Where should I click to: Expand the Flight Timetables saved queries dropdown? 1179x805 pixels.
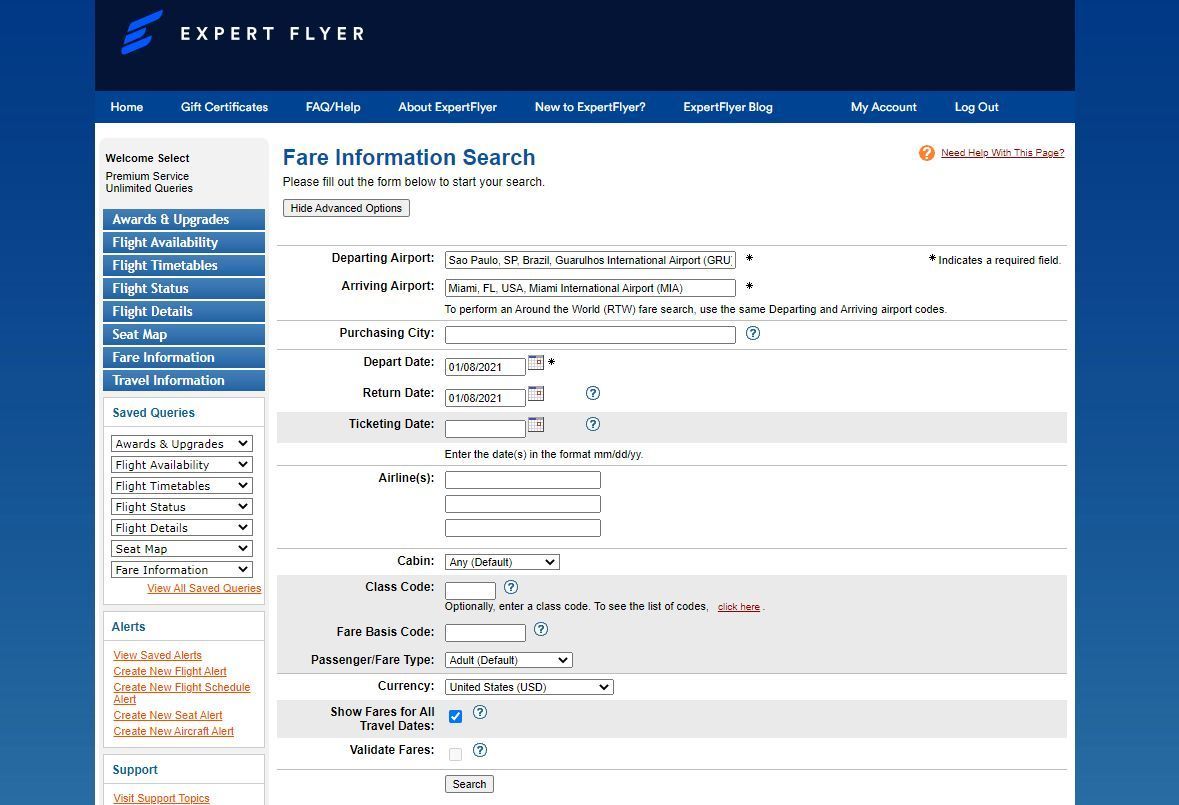182,486
